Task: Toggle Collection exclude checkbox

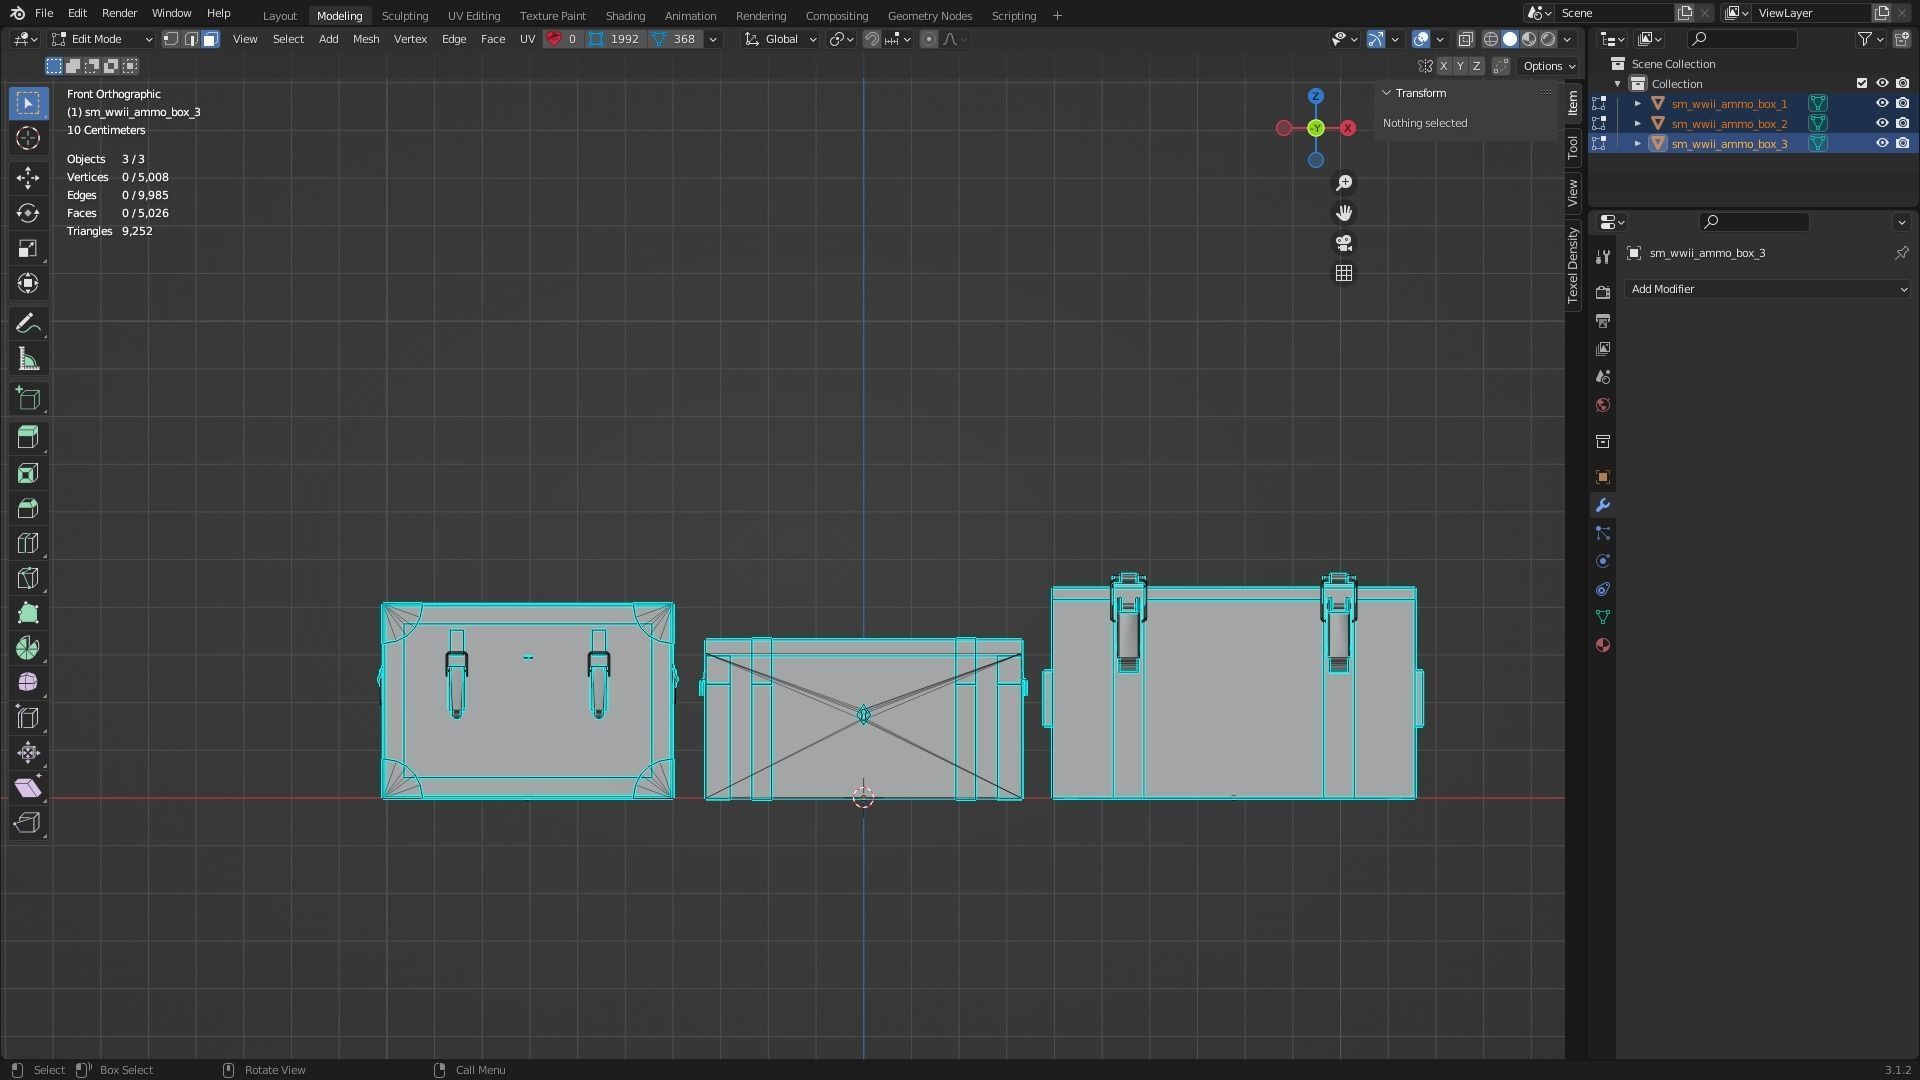Action: click(1862, 84)
